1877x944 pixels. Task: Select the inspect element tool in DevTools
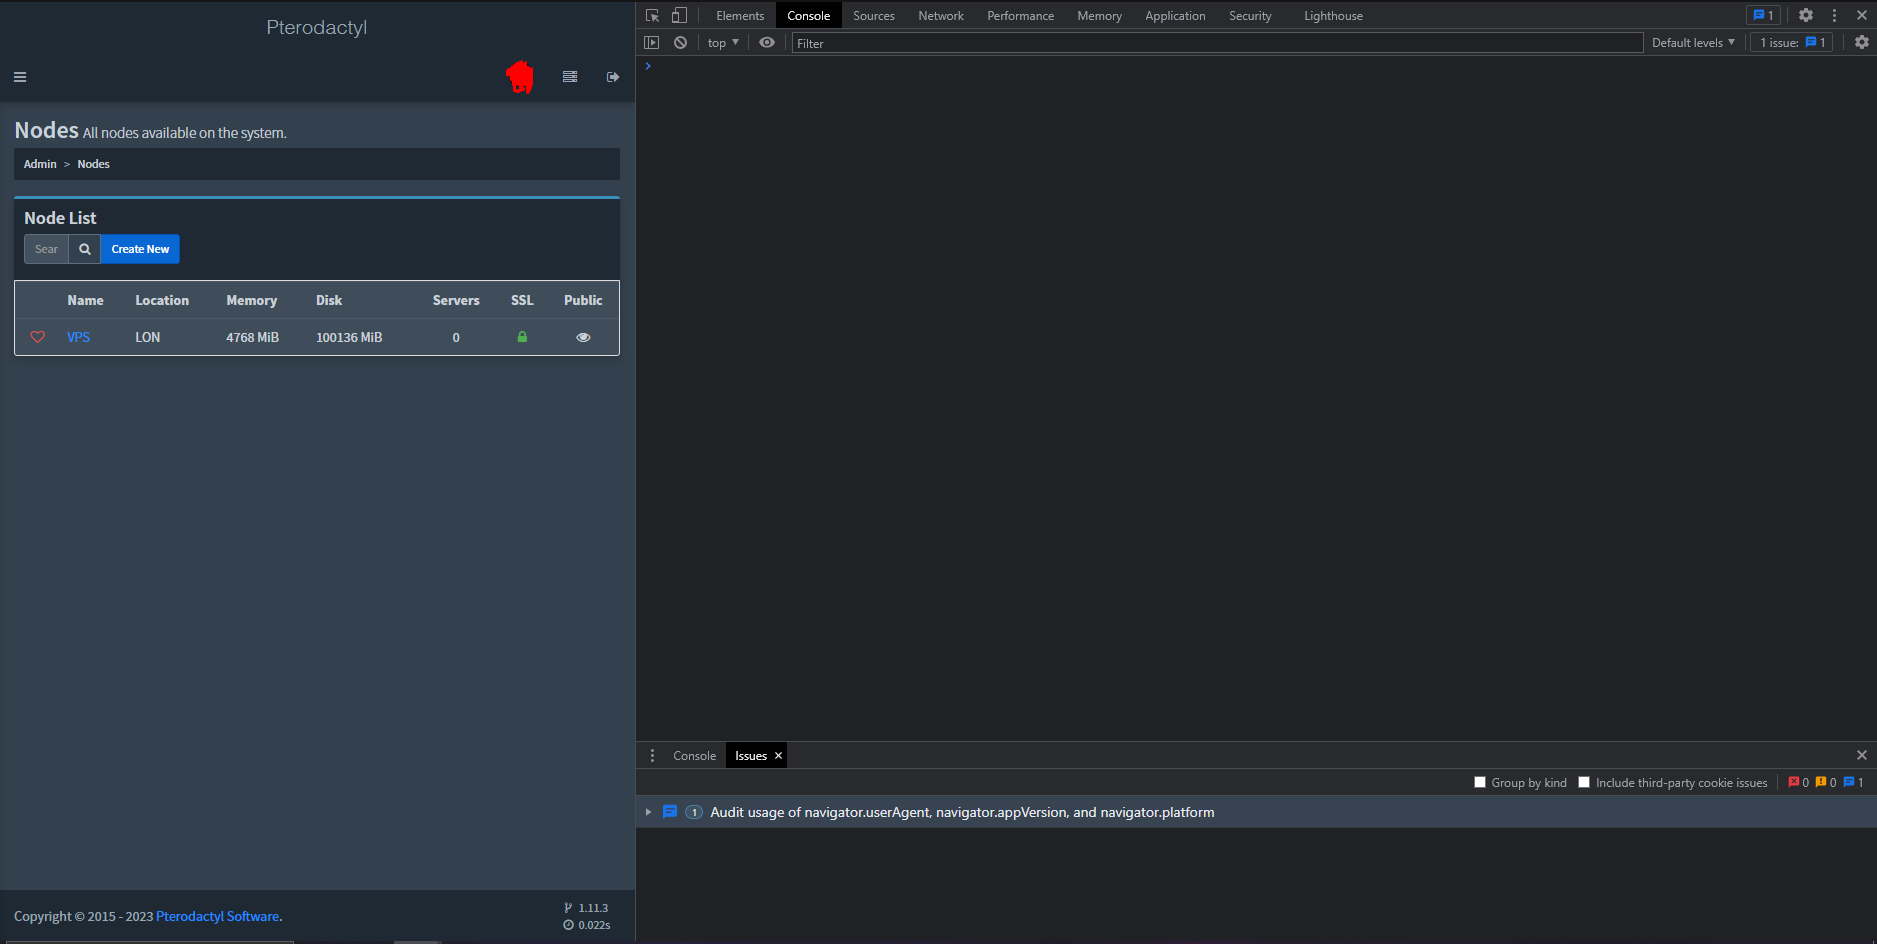coord(651,15)
